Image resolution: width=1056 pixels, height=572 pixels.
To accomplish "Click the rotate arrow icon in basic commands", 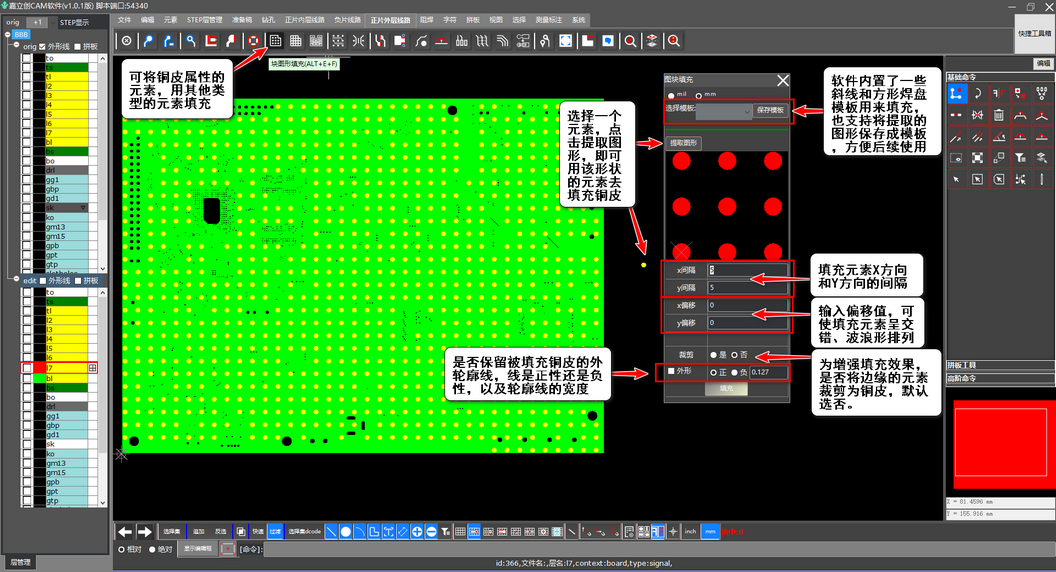I will coord(977,93).
